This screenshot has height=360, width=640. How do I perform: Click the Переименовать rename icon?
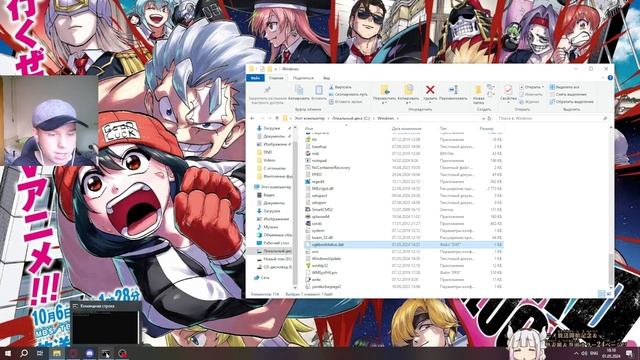[453, 89]
